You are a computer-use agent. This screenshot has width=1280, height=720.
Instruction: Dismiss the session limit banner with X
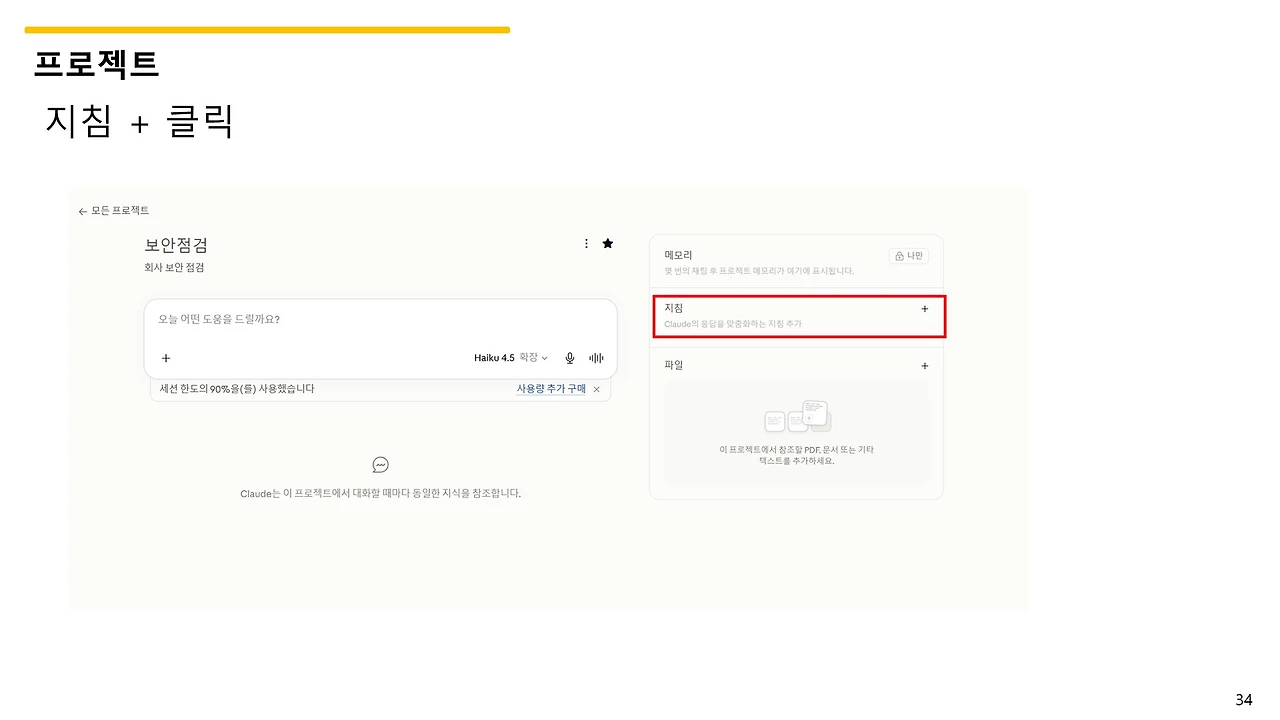click(597, 389)
